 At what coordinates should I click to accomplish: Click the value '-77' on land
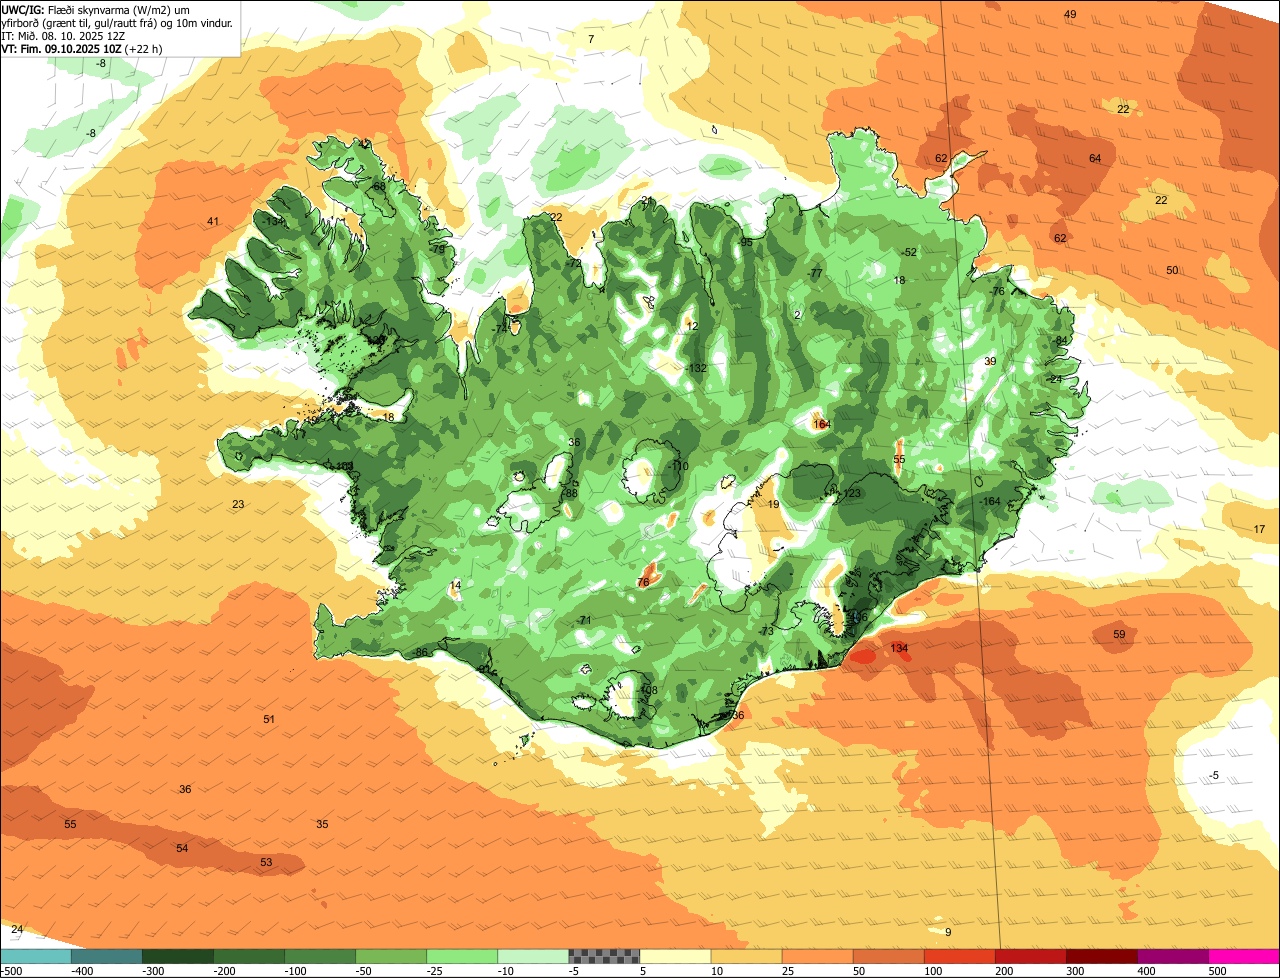coord(814,273)
